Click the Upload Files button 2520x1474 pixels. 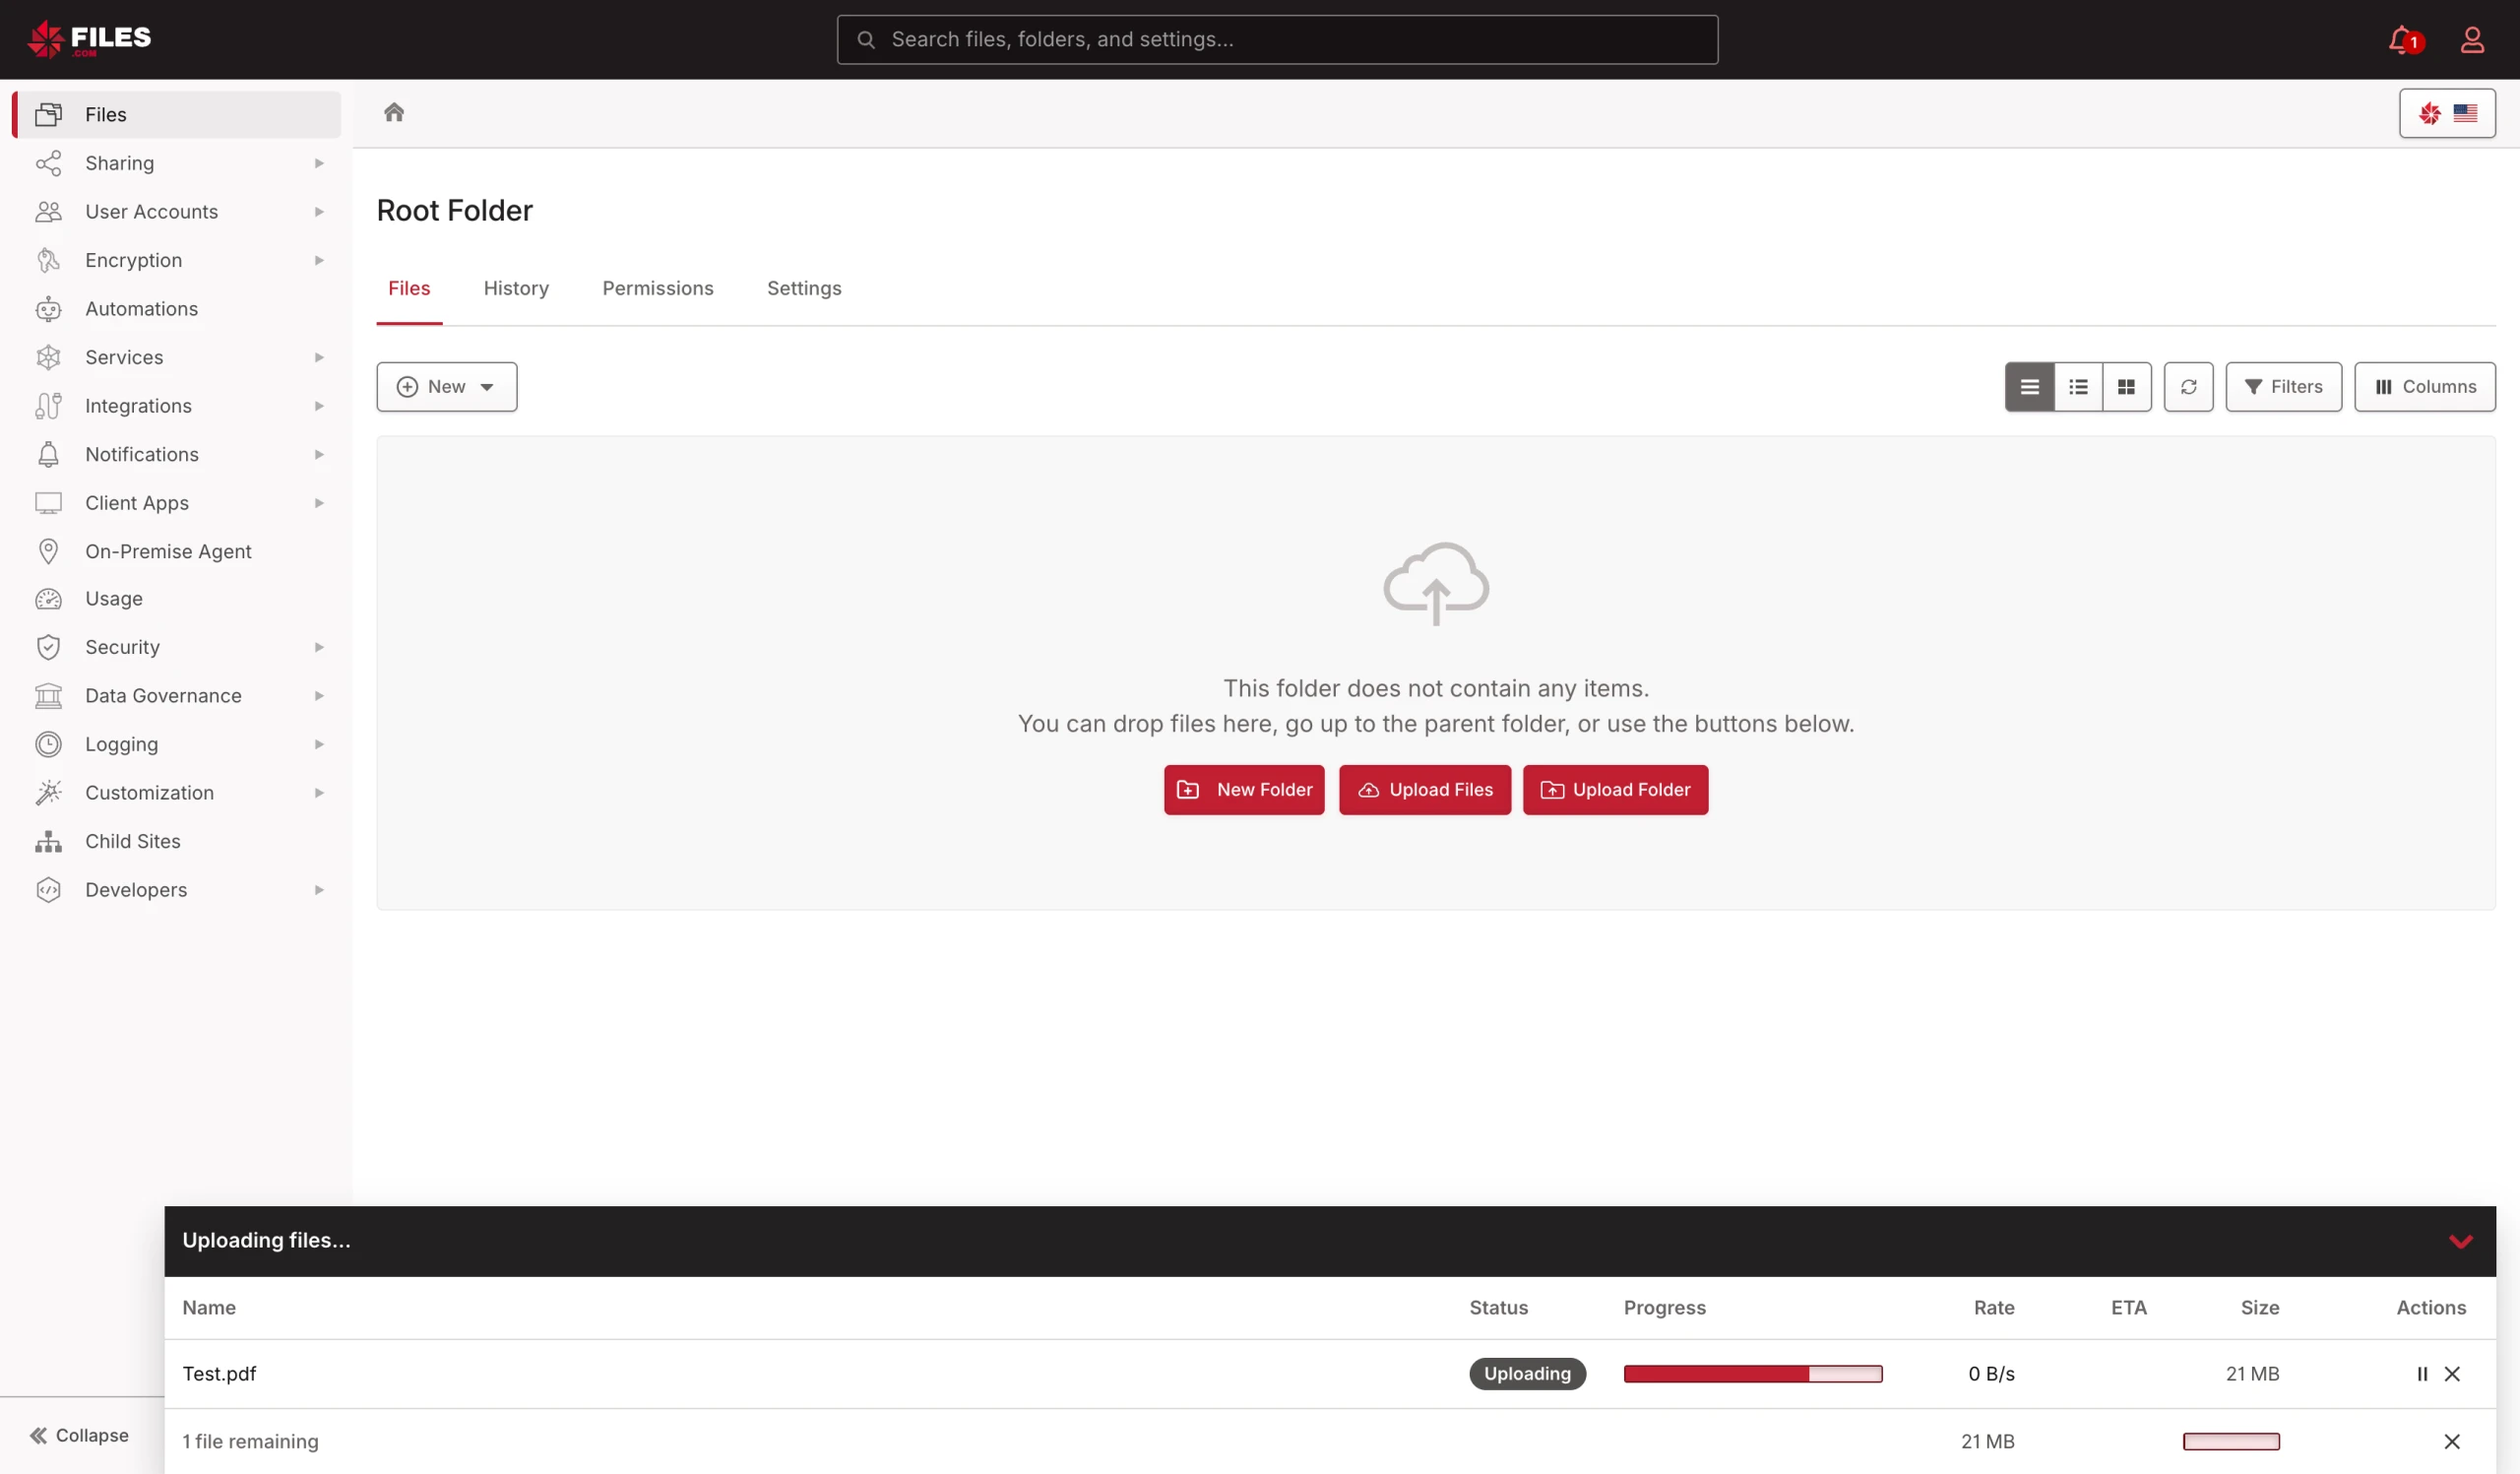click(x=1424, y=790)
